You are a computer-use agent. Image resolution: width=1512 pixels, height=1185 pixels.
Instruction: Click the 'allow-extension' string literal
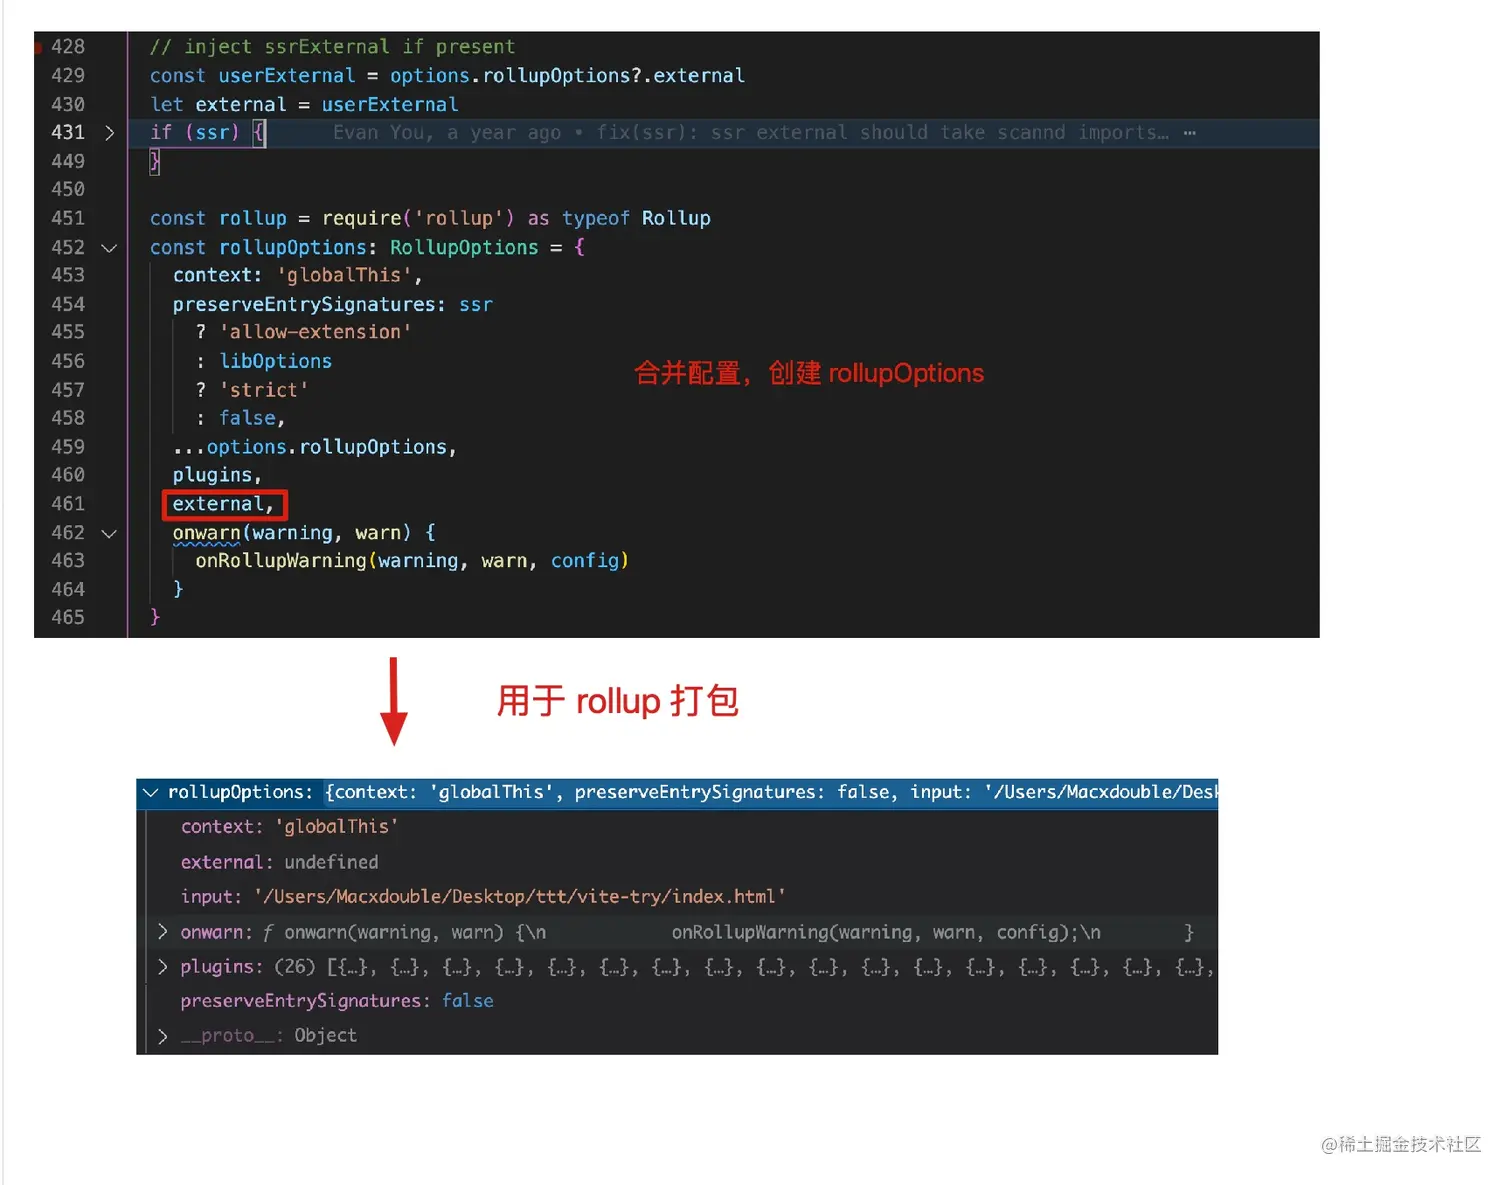(x=315, y=332)
